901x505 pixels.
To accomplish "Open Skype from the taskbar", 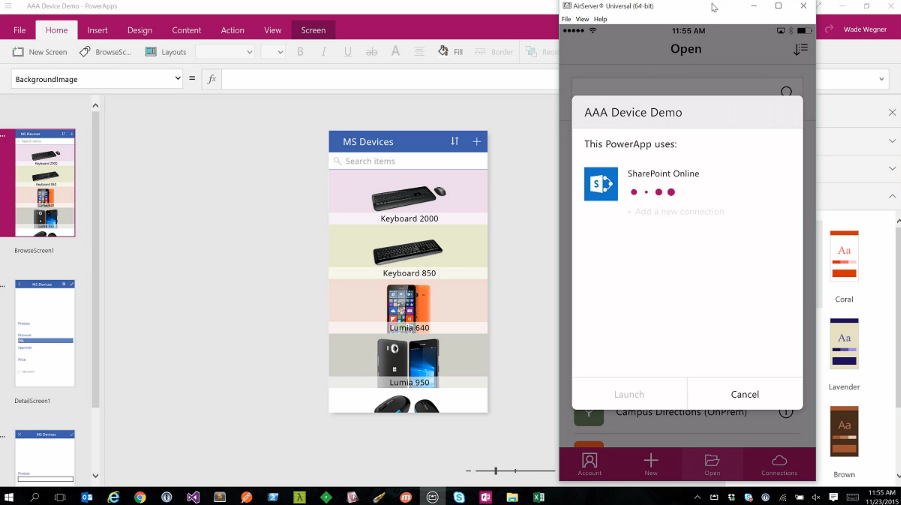I will pos(459,497).
